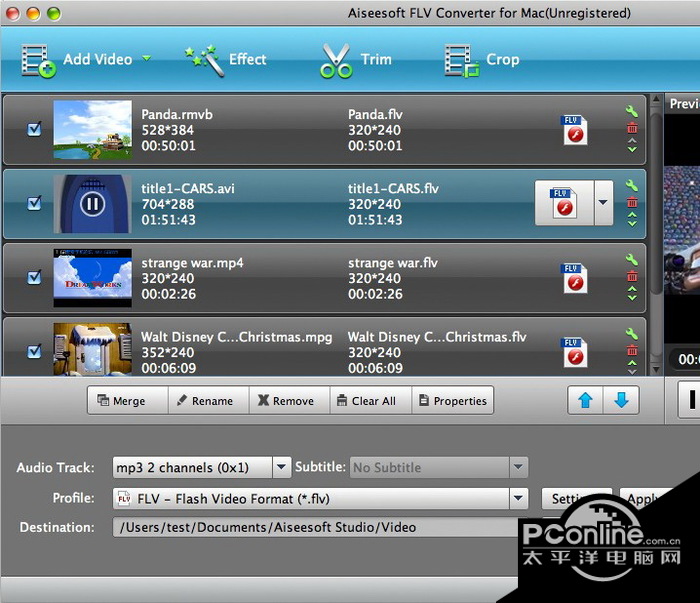Expand the format dropdown arrow for title1-CARS.flv
The height and width of the screenshot is (603, 700).
point(603,203)
